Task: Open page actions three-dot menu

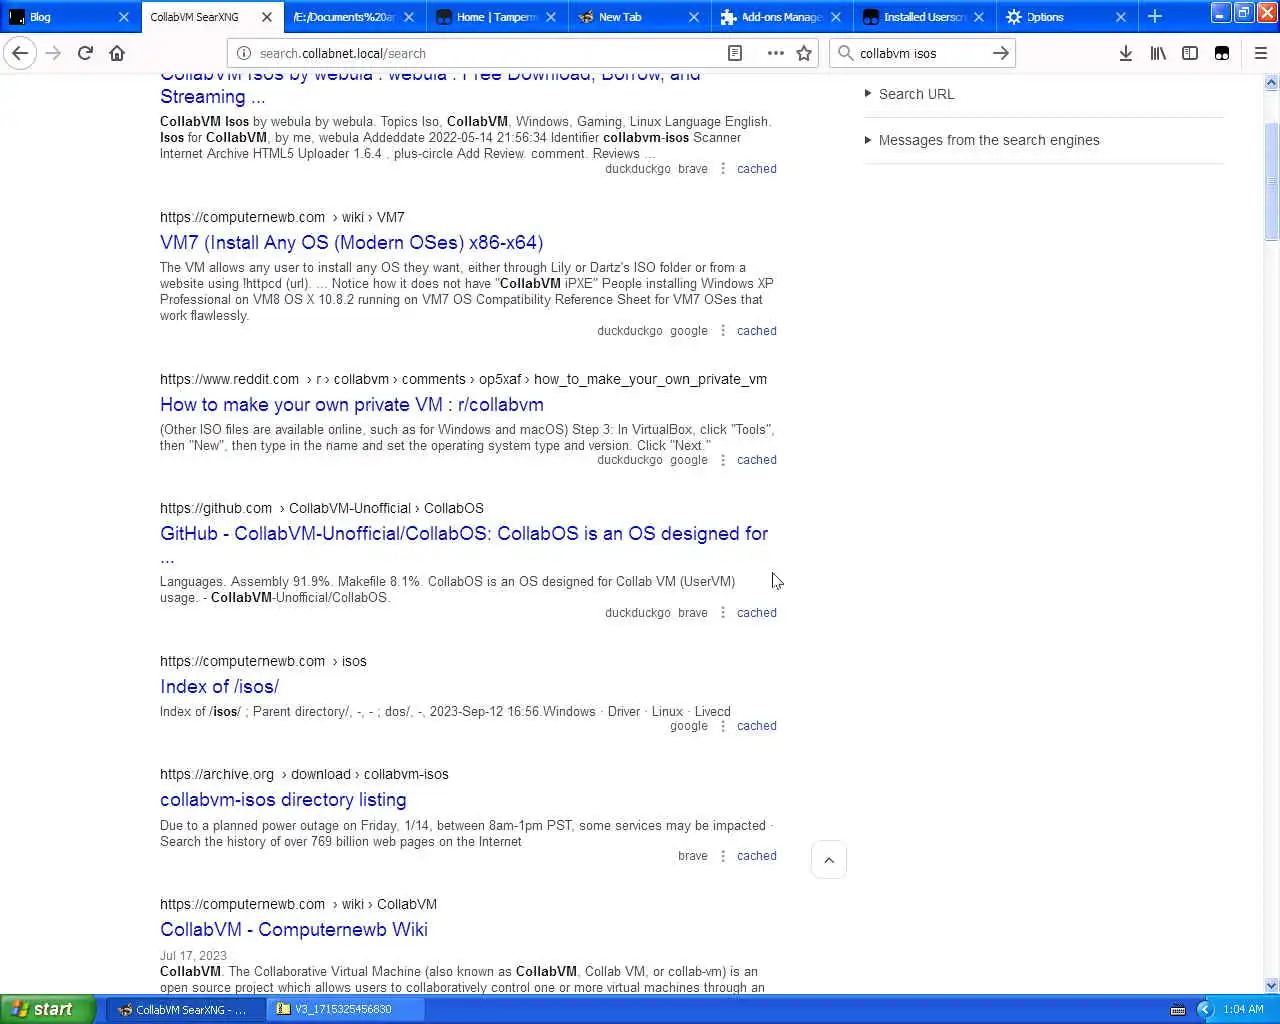Action: click(775, 53)
